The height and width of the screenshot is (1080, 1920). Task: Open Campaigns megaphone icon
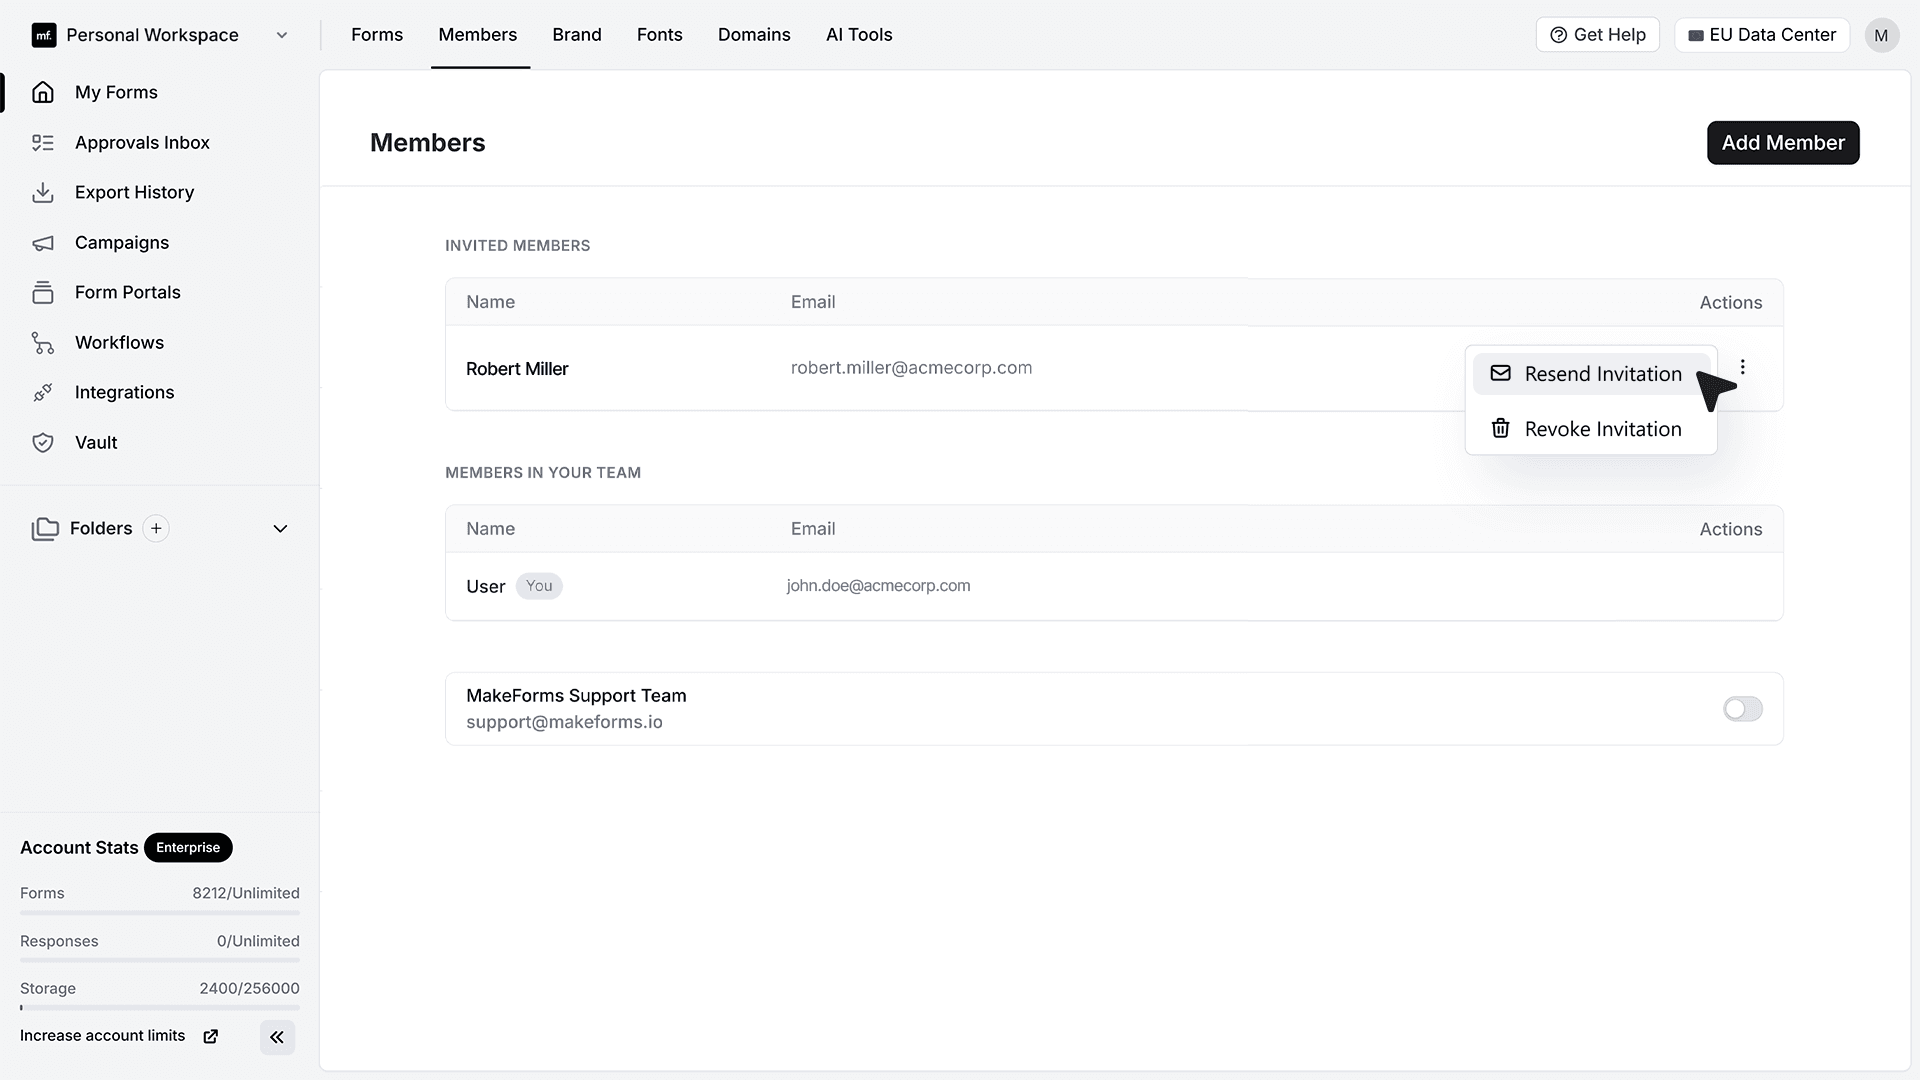pos(43,243)
